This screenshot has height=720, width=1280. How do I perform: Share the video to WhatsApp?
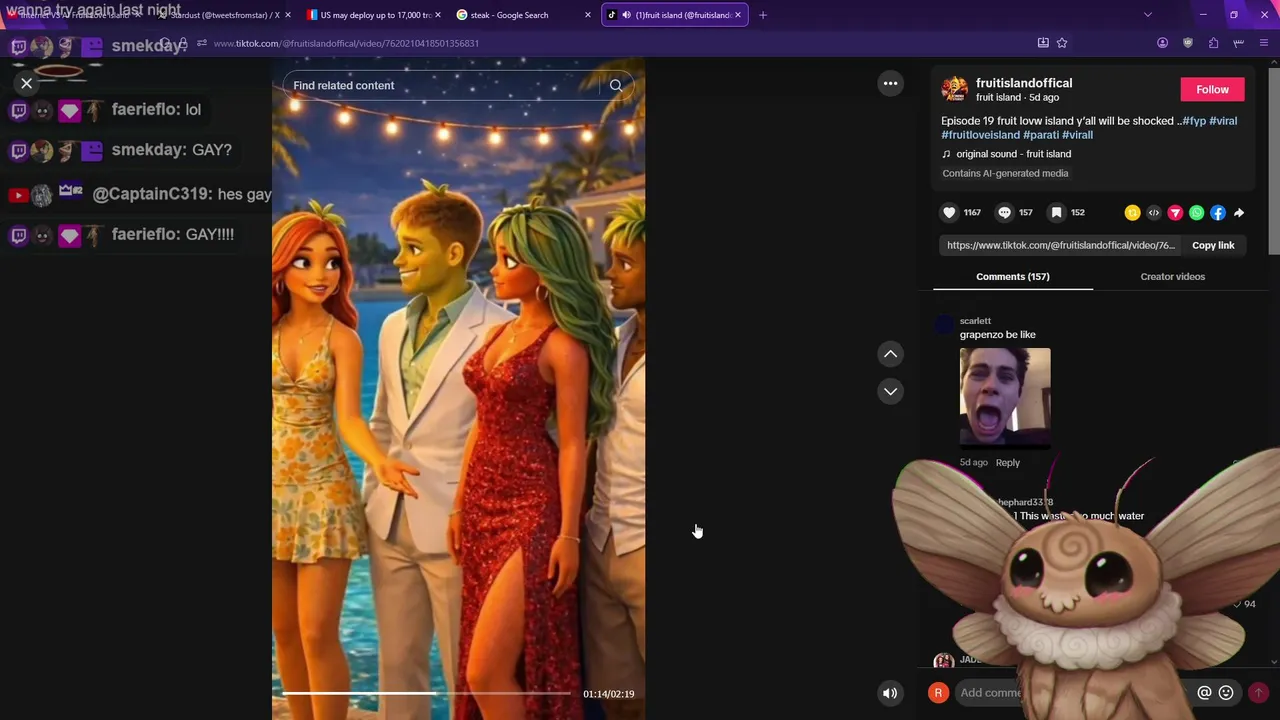pos(1196,212)
